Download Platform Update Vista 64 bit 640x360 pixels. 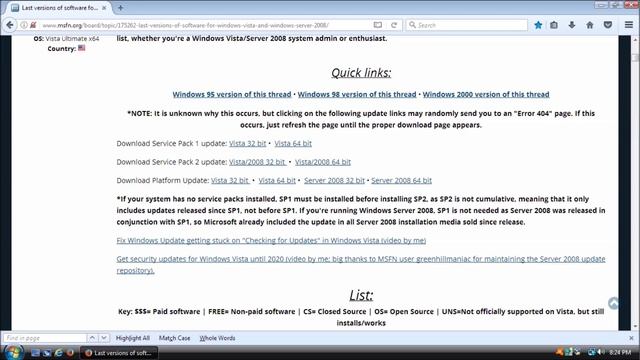[x=277, y=180]
